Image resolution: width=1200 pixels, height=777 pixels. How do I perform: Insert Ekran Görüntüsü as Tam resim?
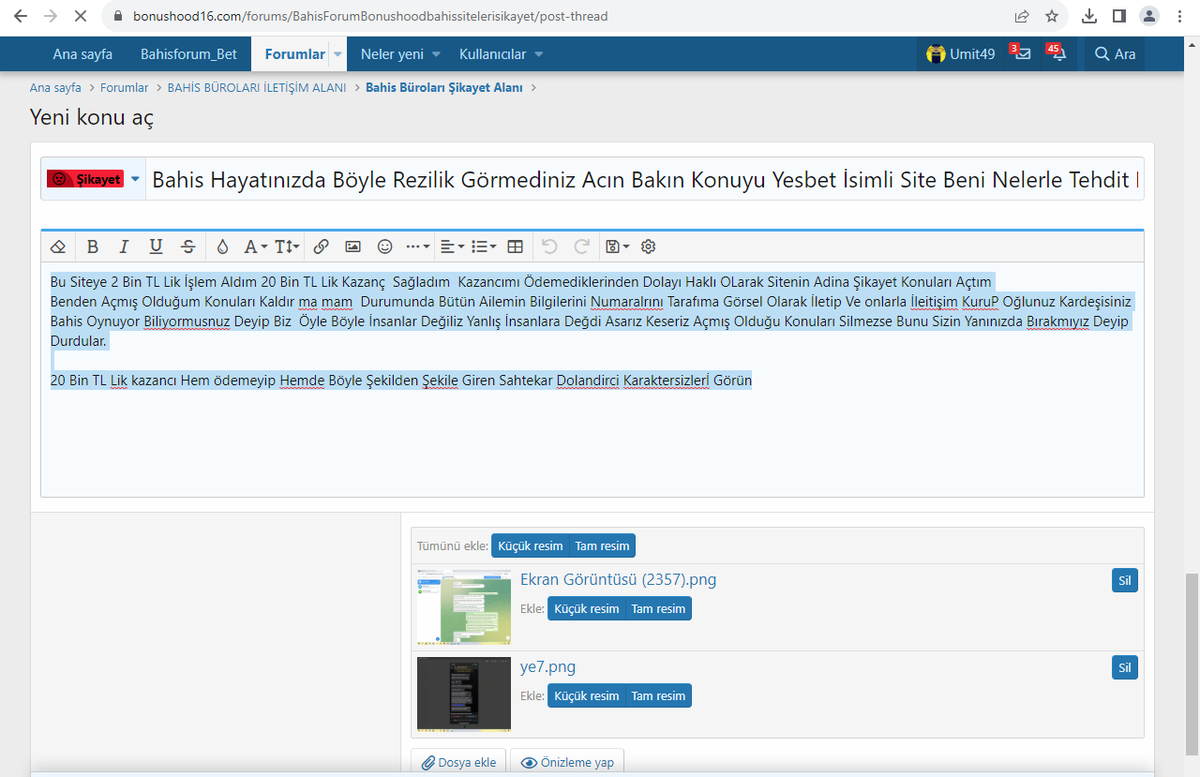point(658,609)
